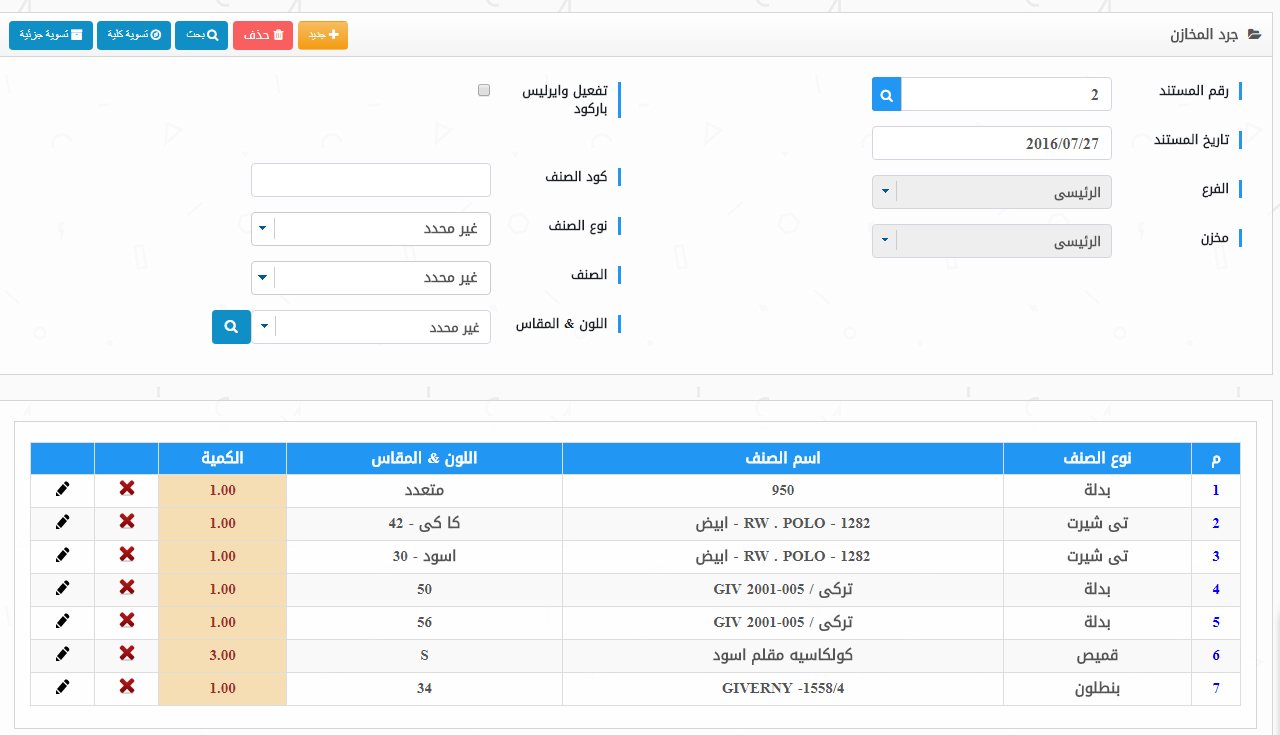Click the item code (كود الصنف) input field
This screenshot has height=735, width=1280.
pos(371,180)
